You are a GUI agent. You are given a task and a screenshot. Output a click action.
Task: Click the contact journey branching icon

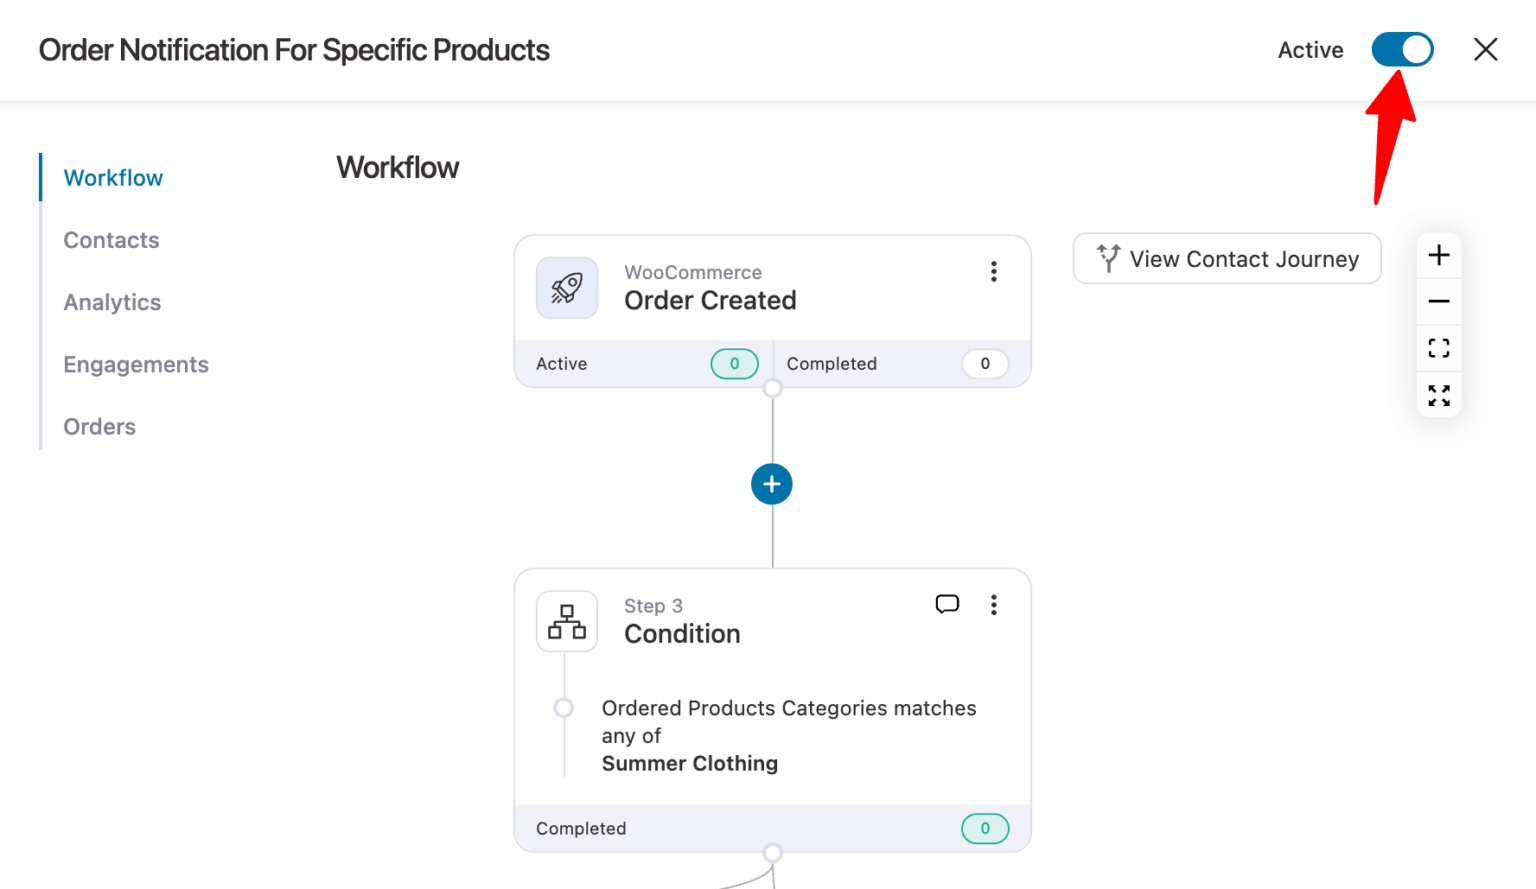pyautogui.click(x=1107, y=258)
